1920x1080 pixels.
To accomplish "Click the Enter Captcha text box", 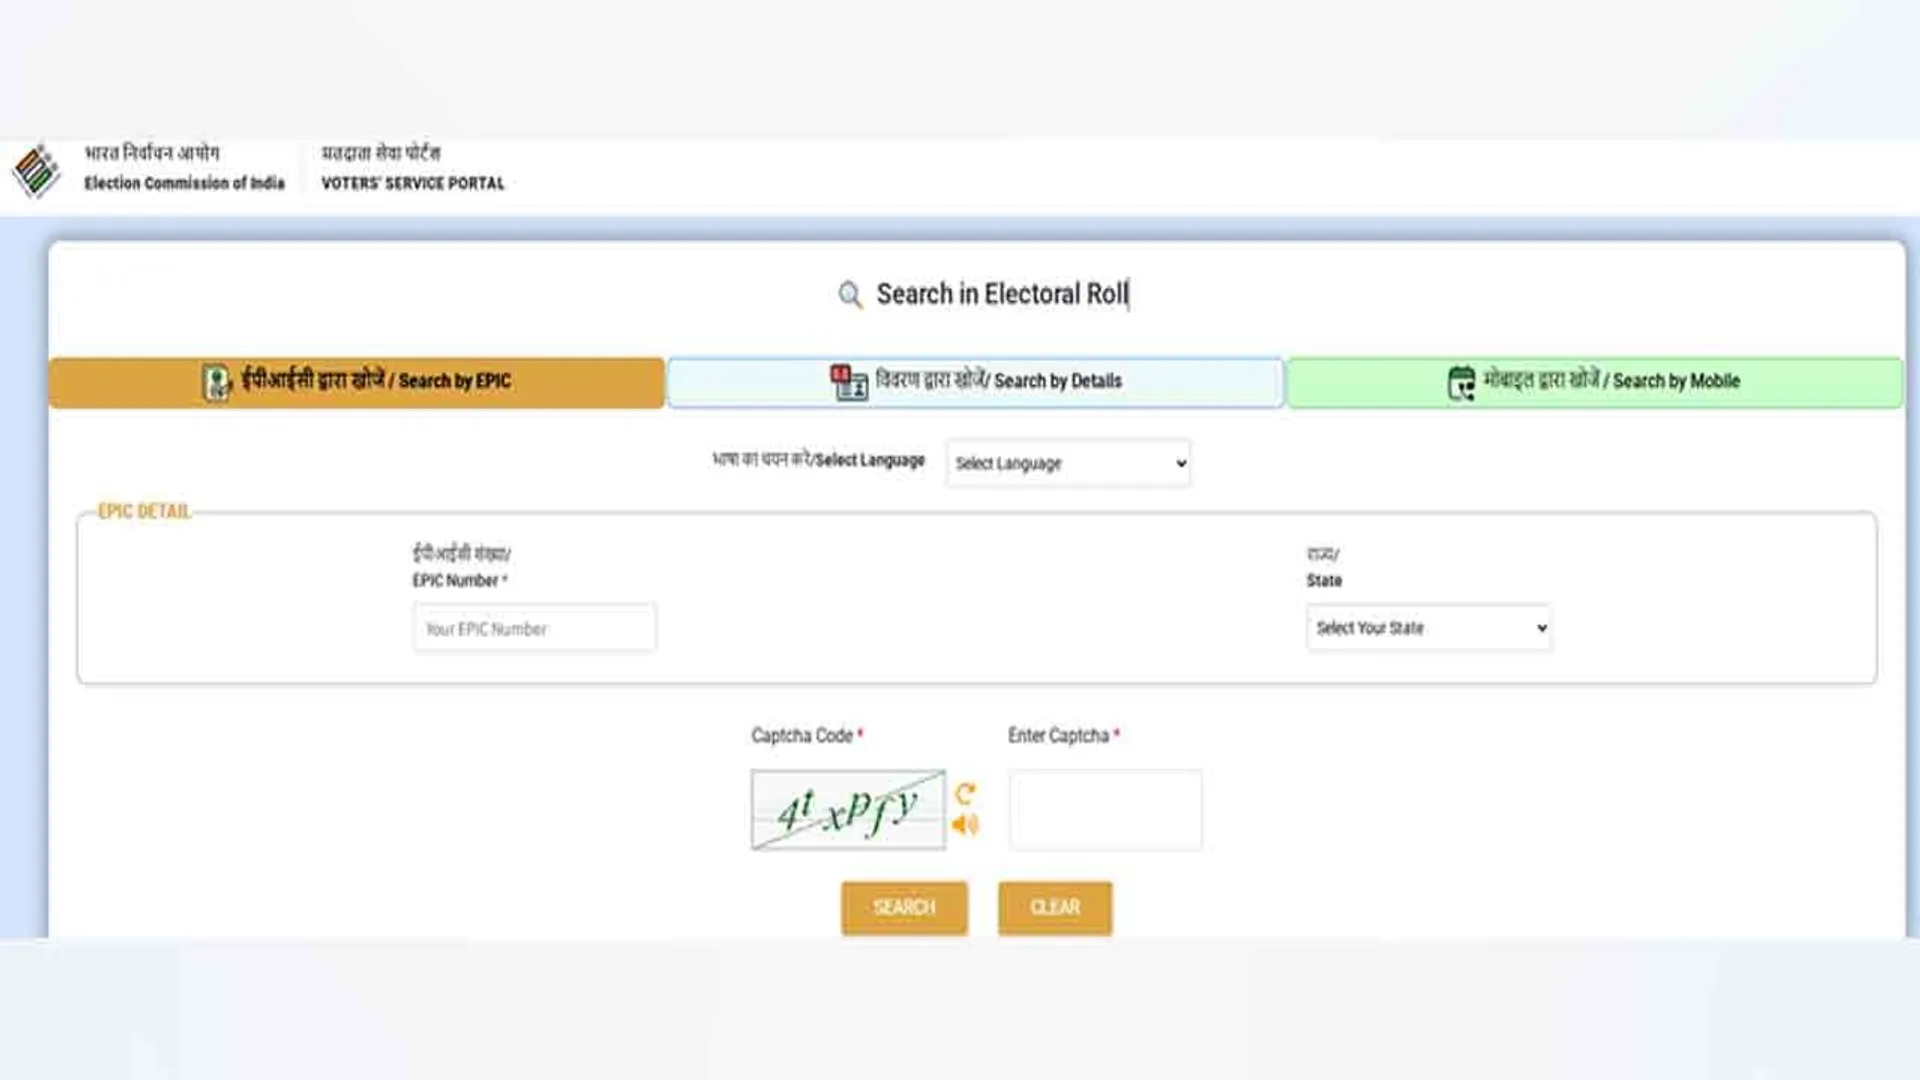I will [1105, 810].
